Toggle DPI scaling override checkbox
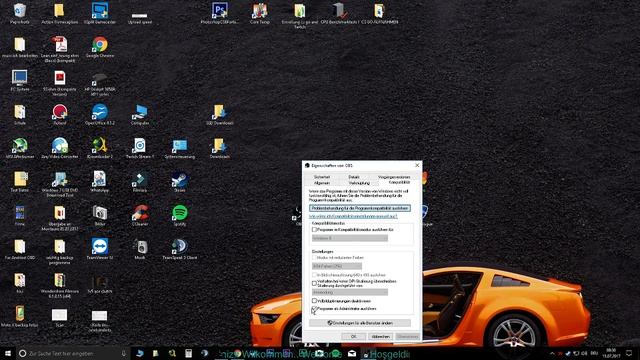This screenshot has height=360, width=640. 314,283
